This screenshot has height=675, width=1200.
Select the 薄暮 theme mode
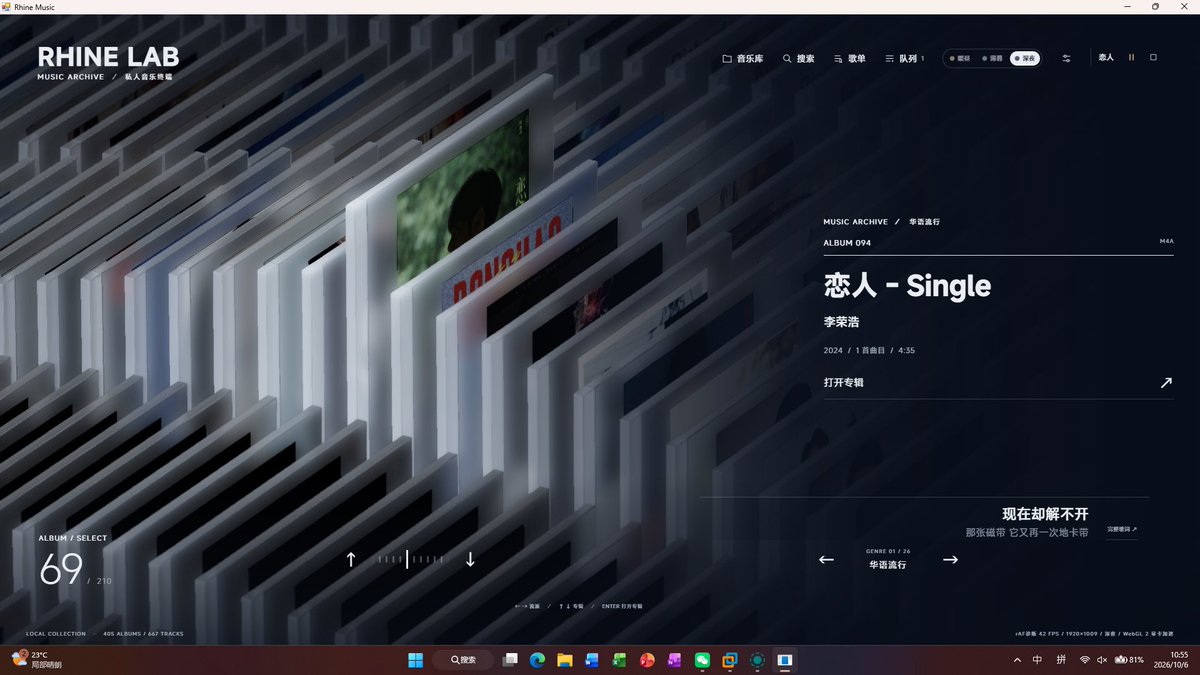point(992,59)
